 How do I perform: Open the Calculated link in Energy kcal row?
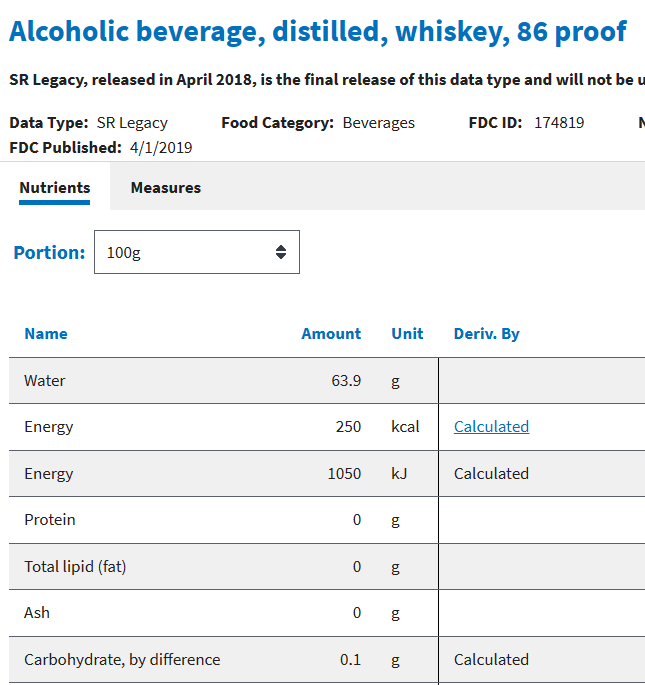491,427
